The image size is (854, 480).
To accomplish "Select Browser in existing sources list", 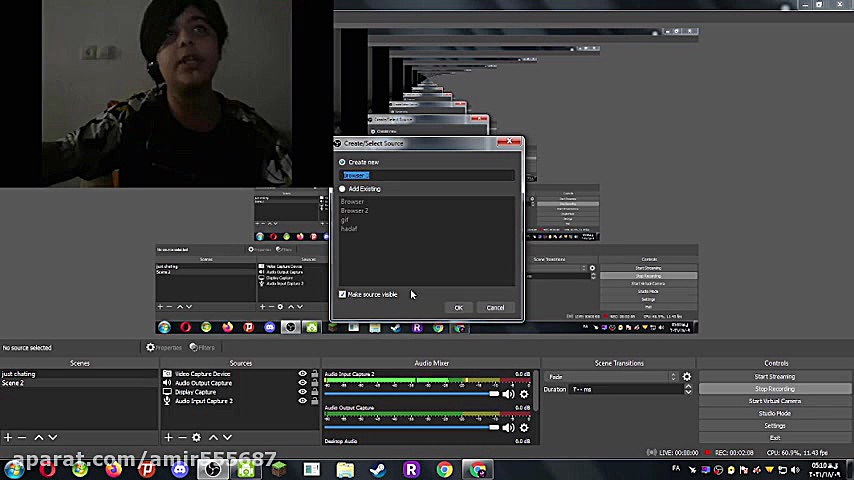I will coord(352,202).
